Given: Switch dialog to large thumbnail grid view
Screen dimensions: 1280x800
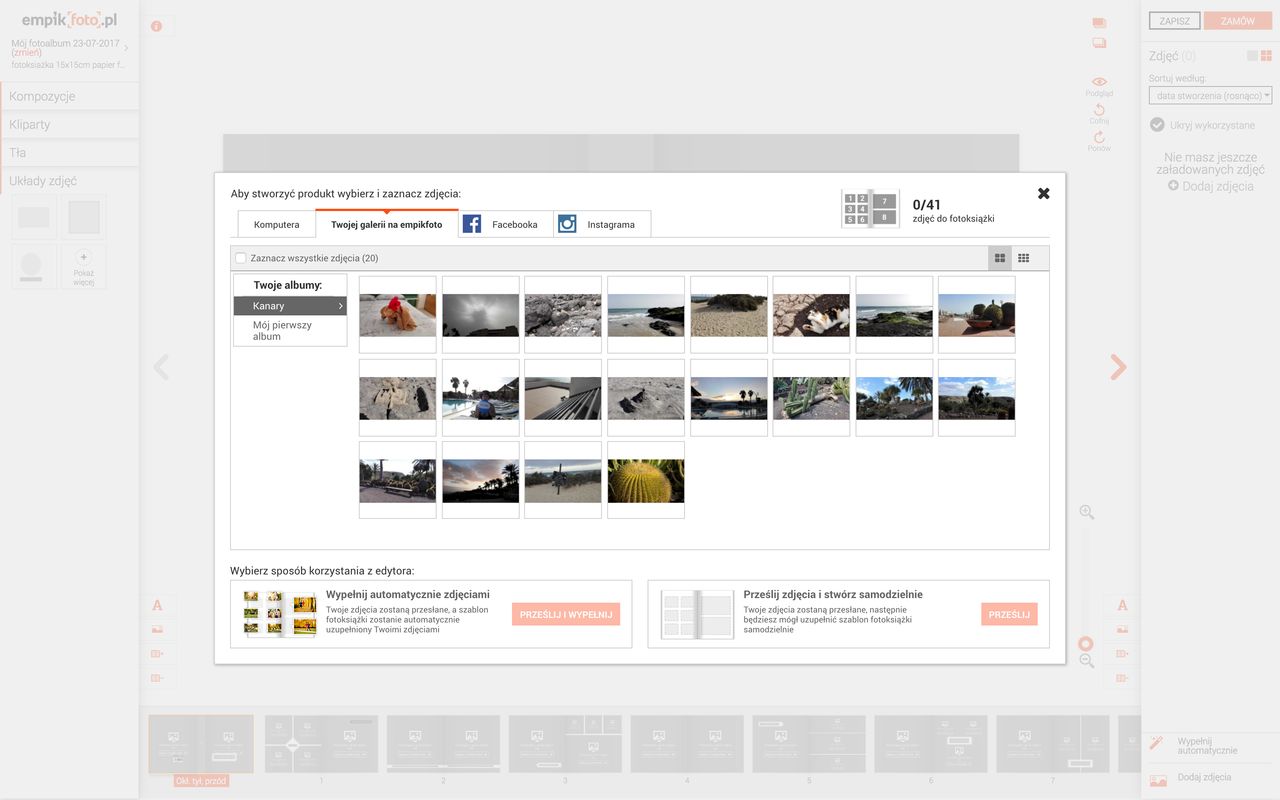Looking at the screenshot, I should click(x=999, y=258).
